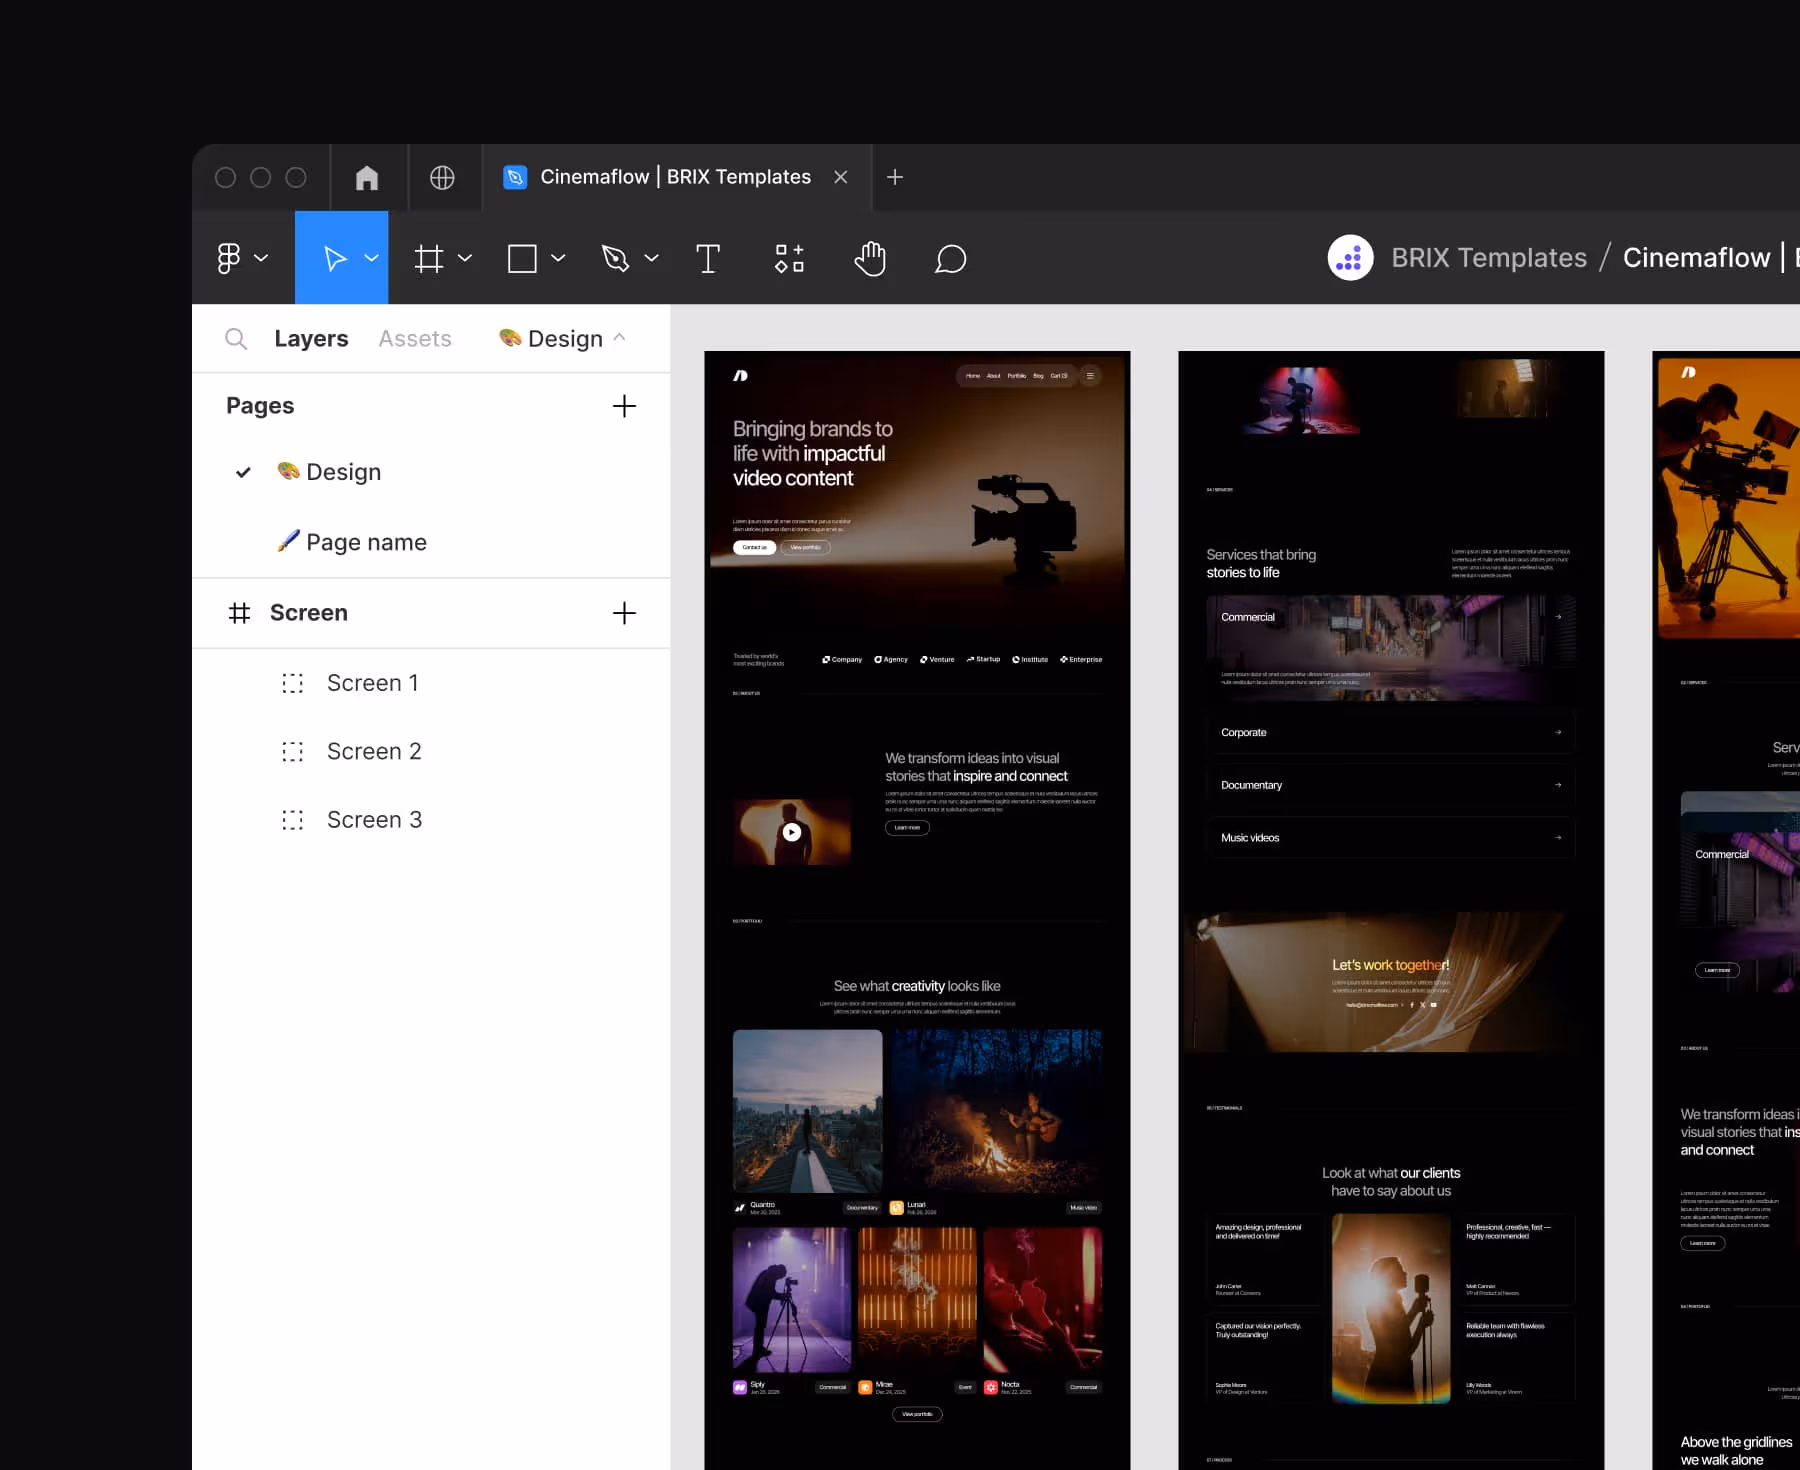Select the Hand tool

(869, 257)
